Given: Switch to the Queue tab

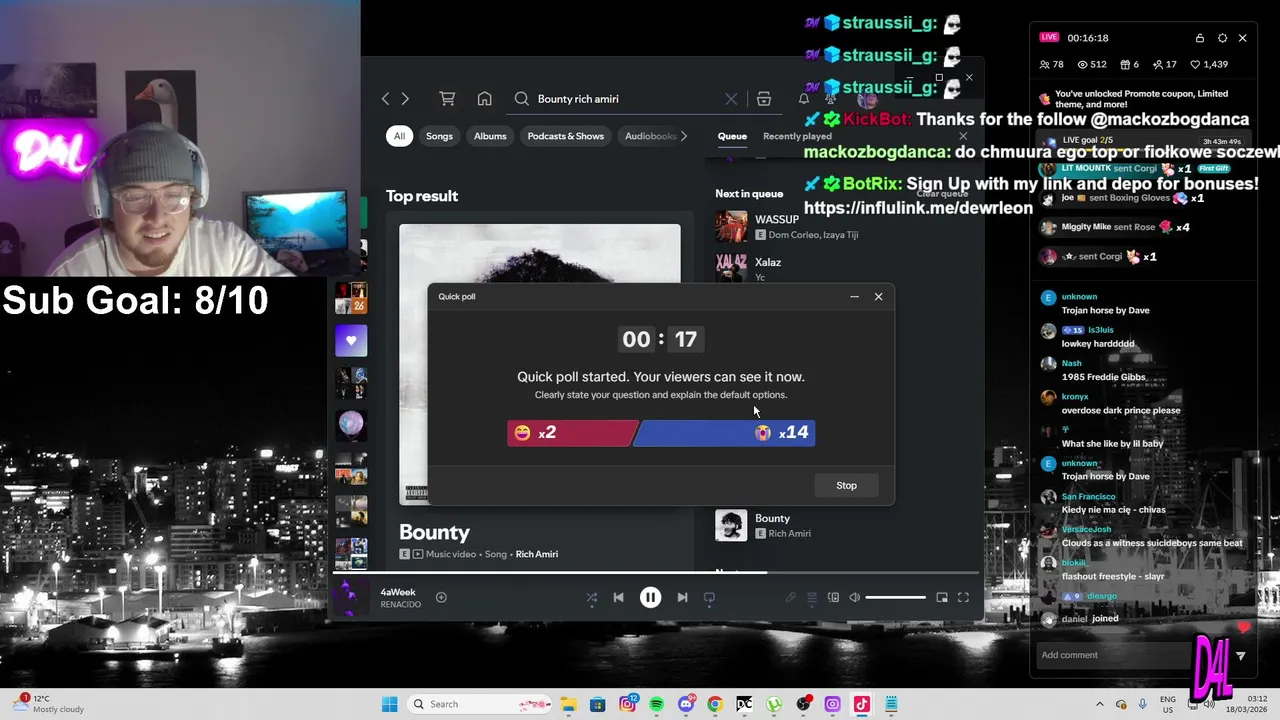Looking at the screenshot, I should pos(732,136).
